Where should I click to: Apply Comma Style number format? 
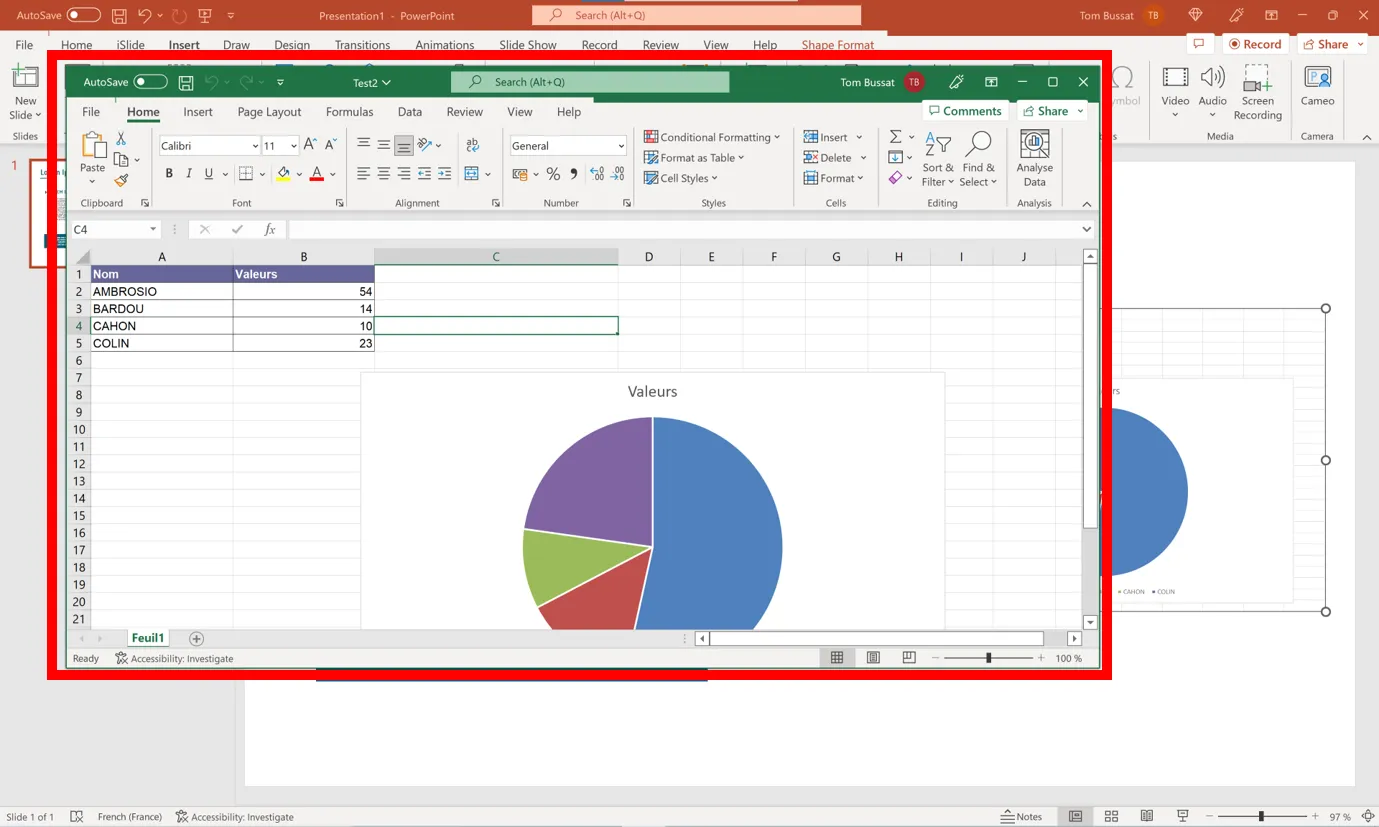[574, 174]
